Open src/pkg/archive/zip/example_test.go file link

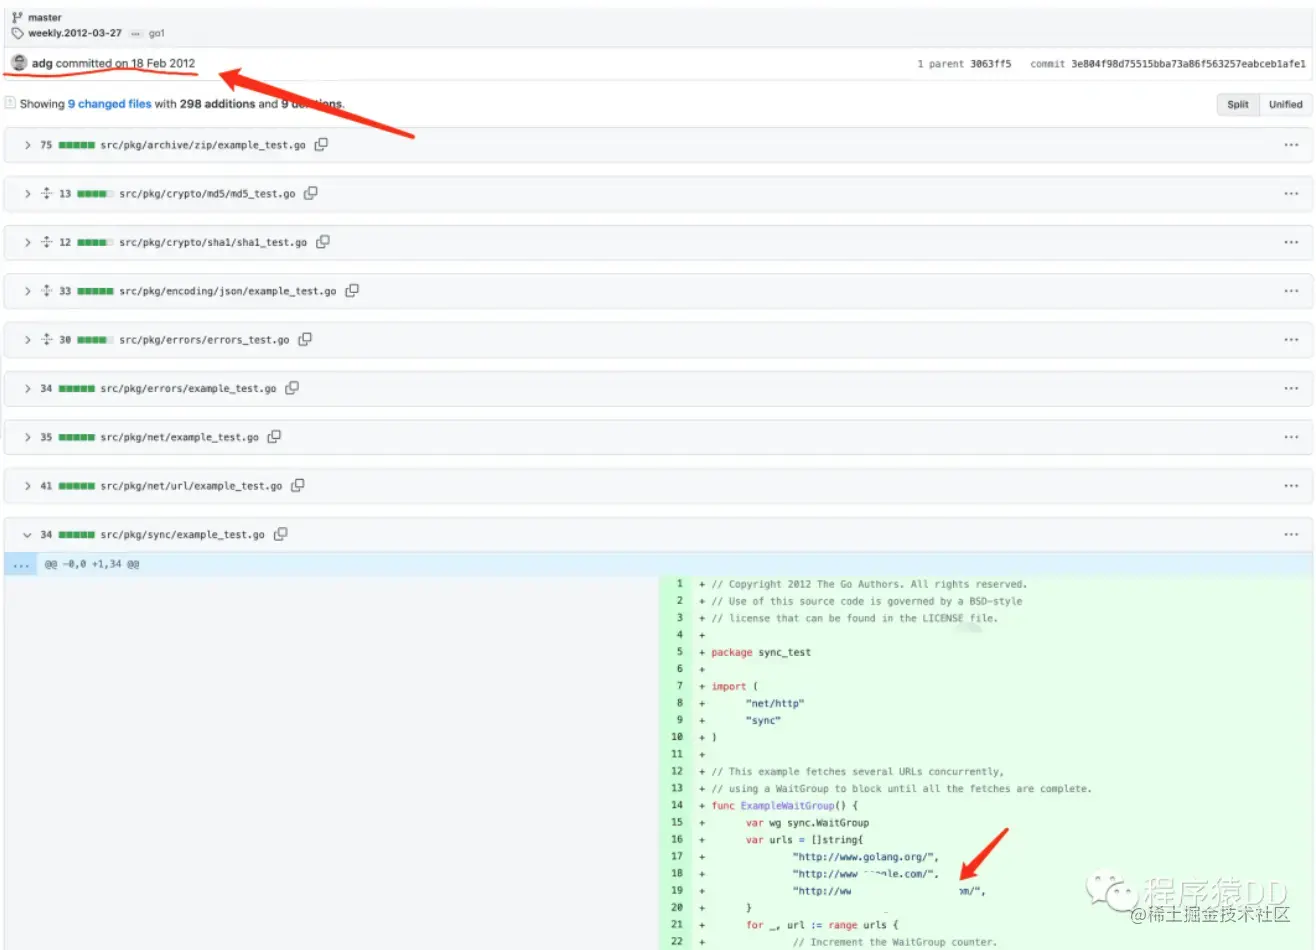(x=203, y=145)
